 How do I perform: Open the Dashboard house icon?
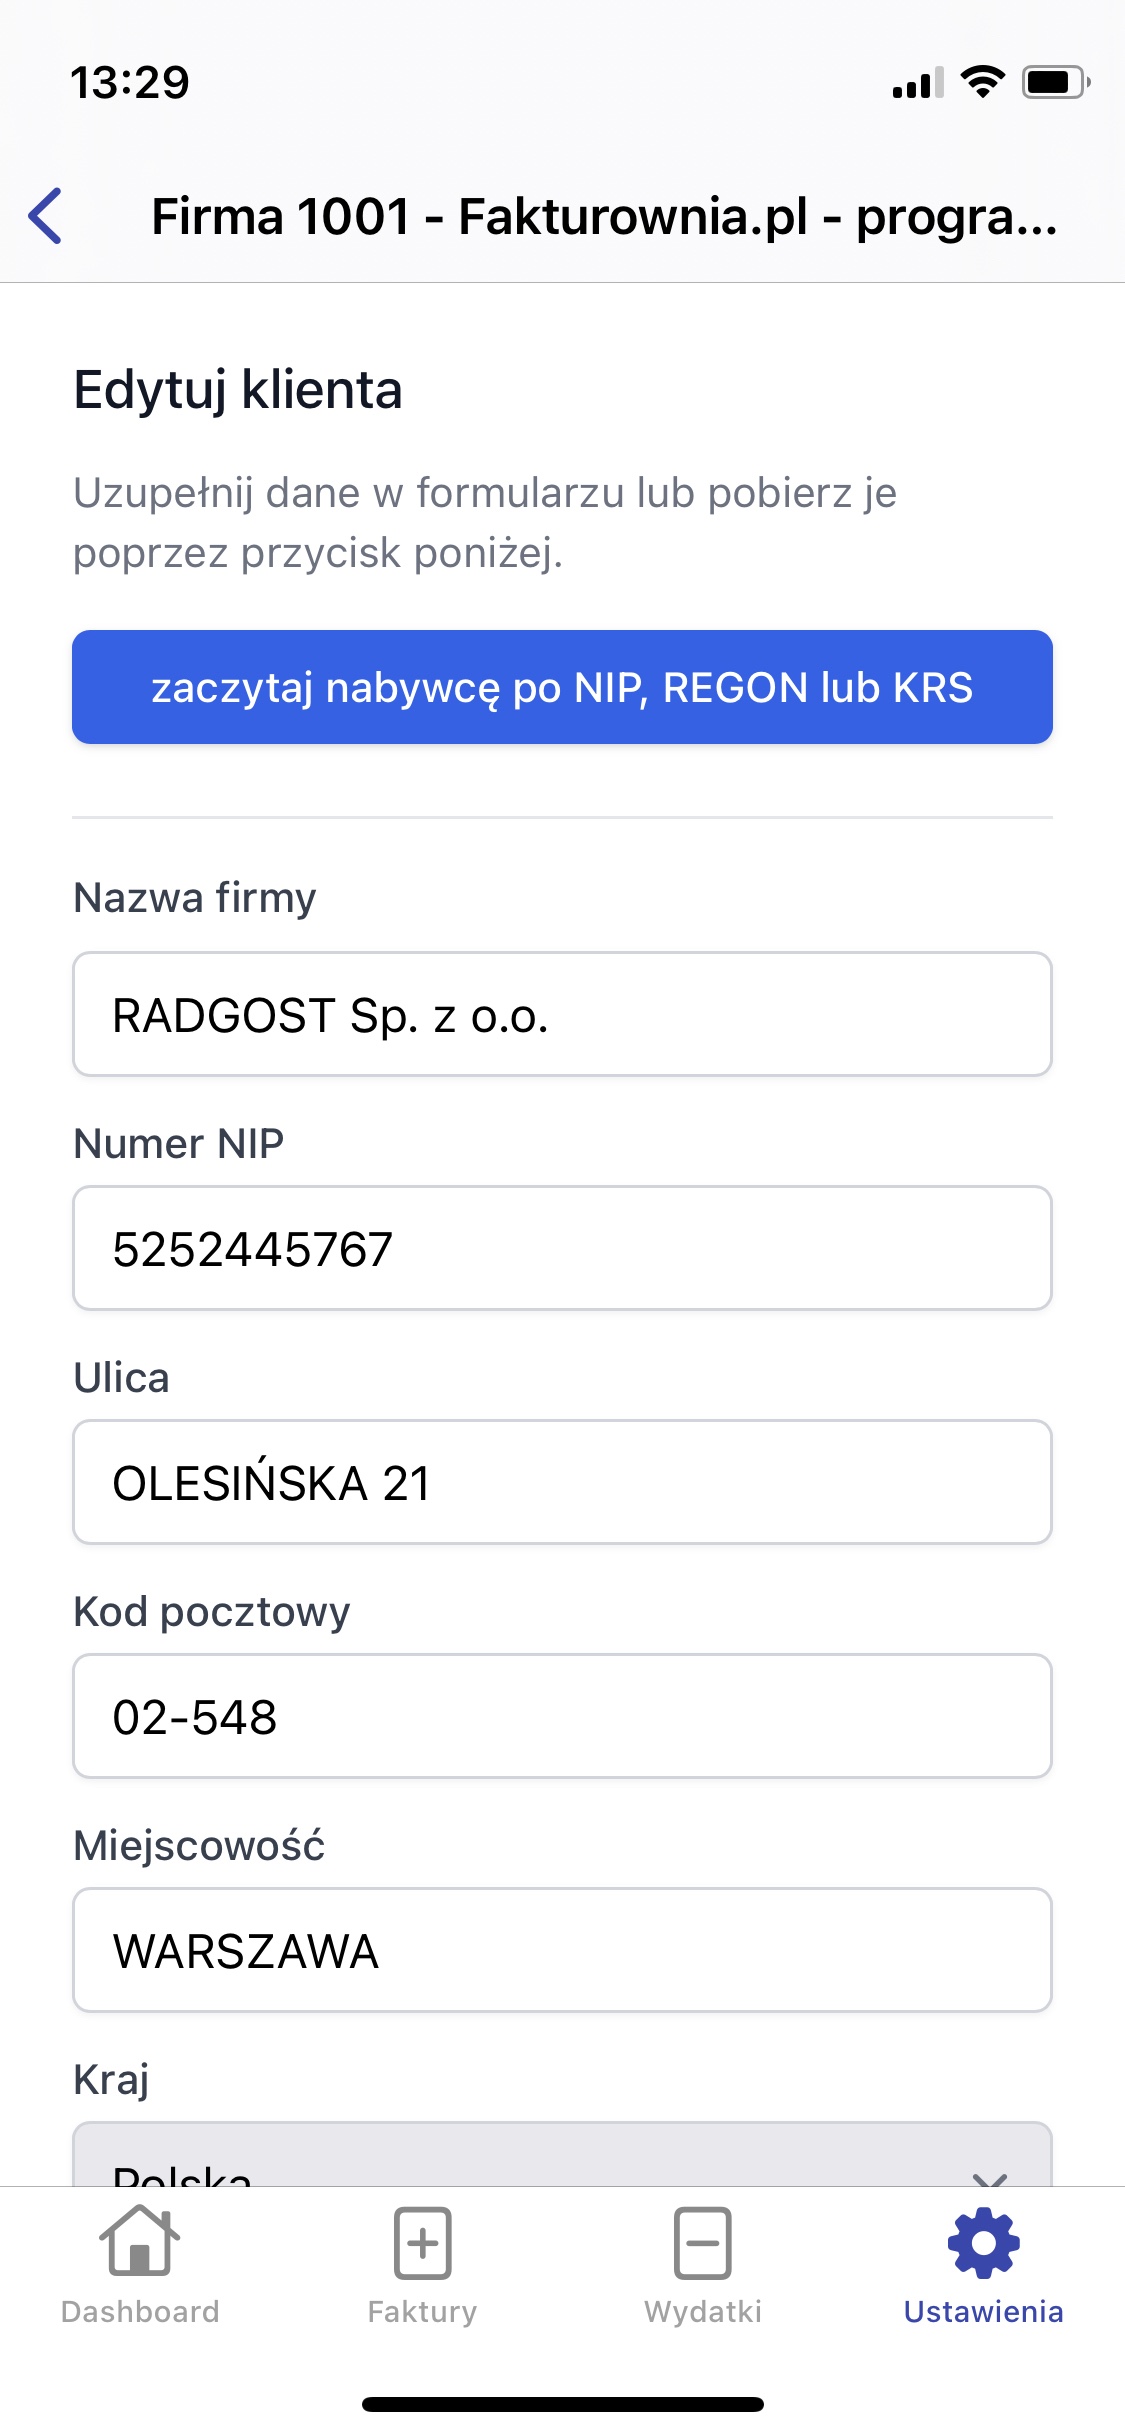pyautogui.click(x=140, y=2241)
